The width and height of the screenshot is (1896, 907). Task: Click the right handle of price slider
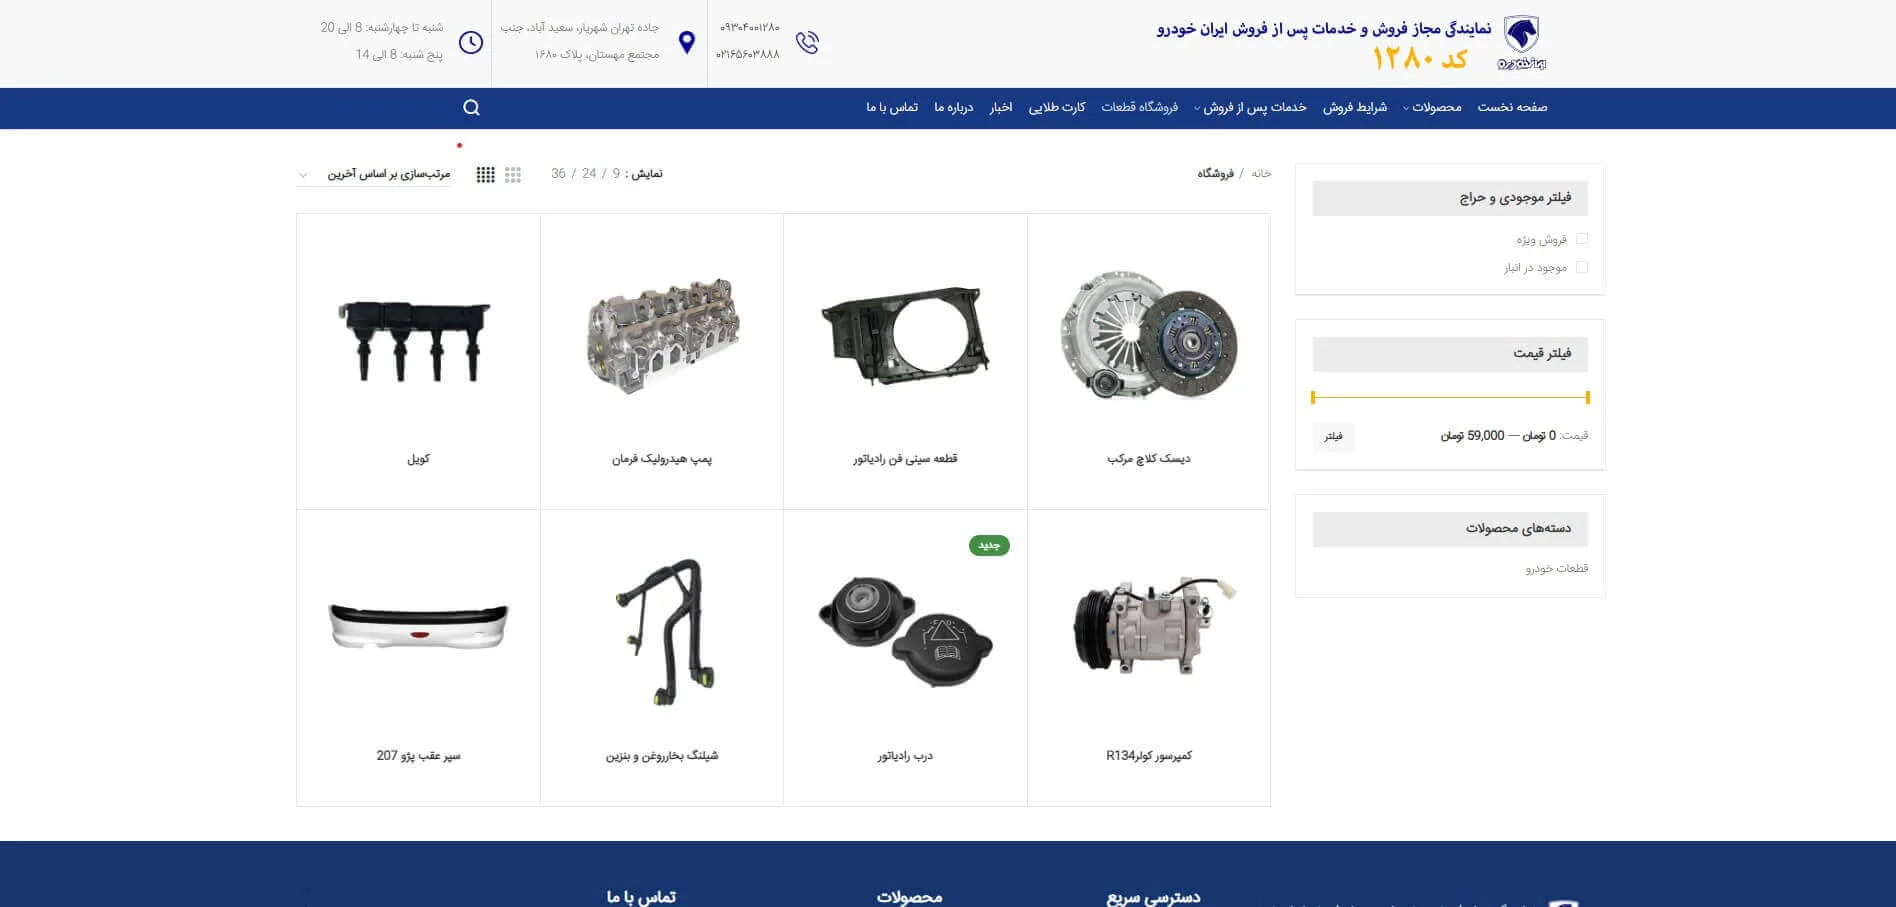[1587, 397]
